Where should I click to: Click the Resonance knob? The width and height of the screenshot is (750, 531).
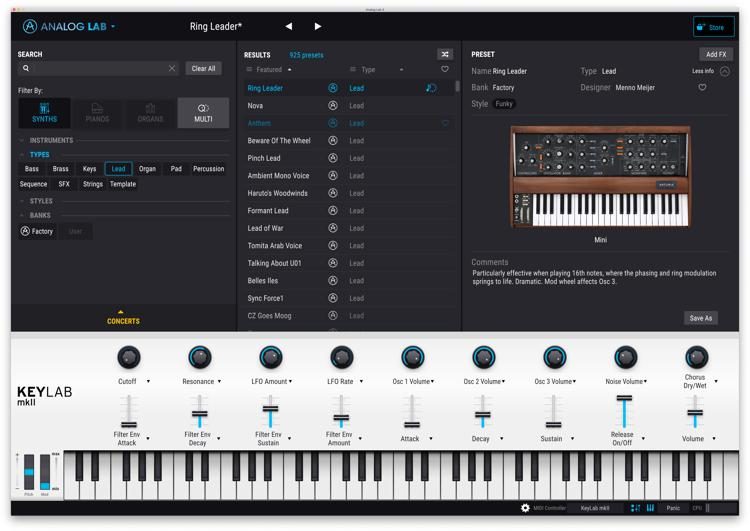tap(199, 357)
